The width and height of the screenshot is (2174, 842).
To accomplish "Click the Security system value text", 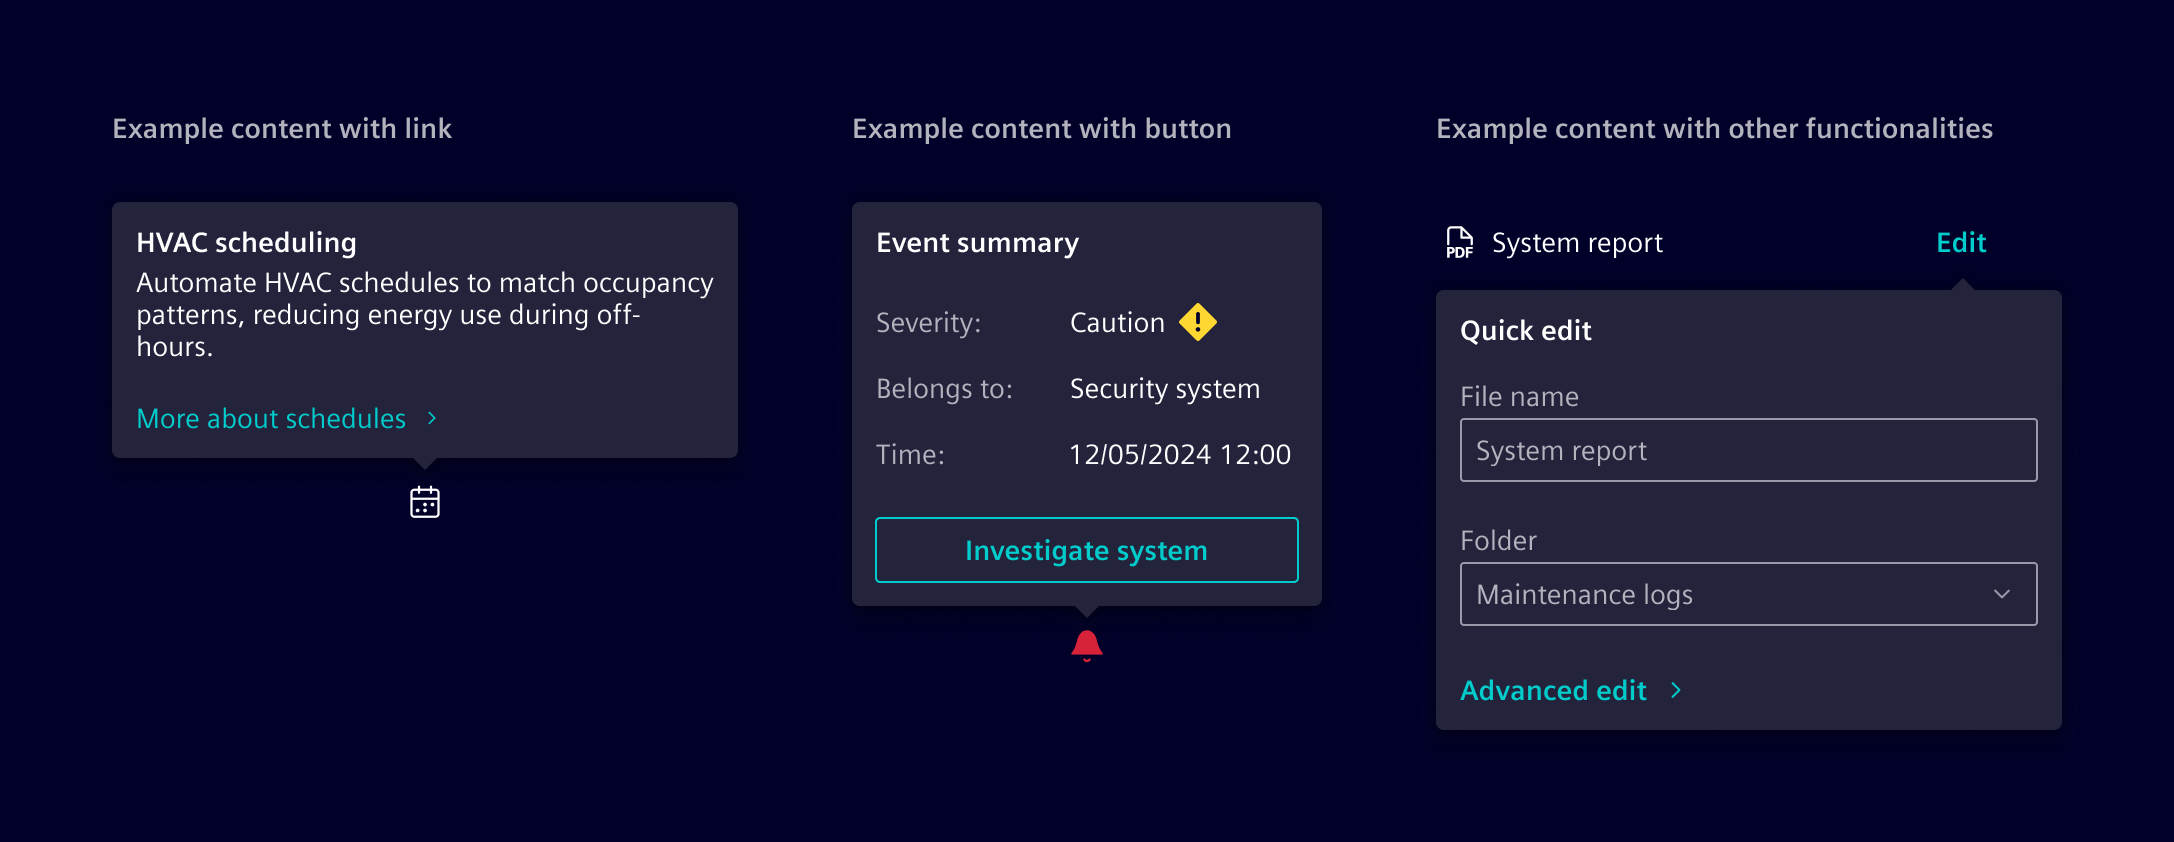I will click(1165, 388).
